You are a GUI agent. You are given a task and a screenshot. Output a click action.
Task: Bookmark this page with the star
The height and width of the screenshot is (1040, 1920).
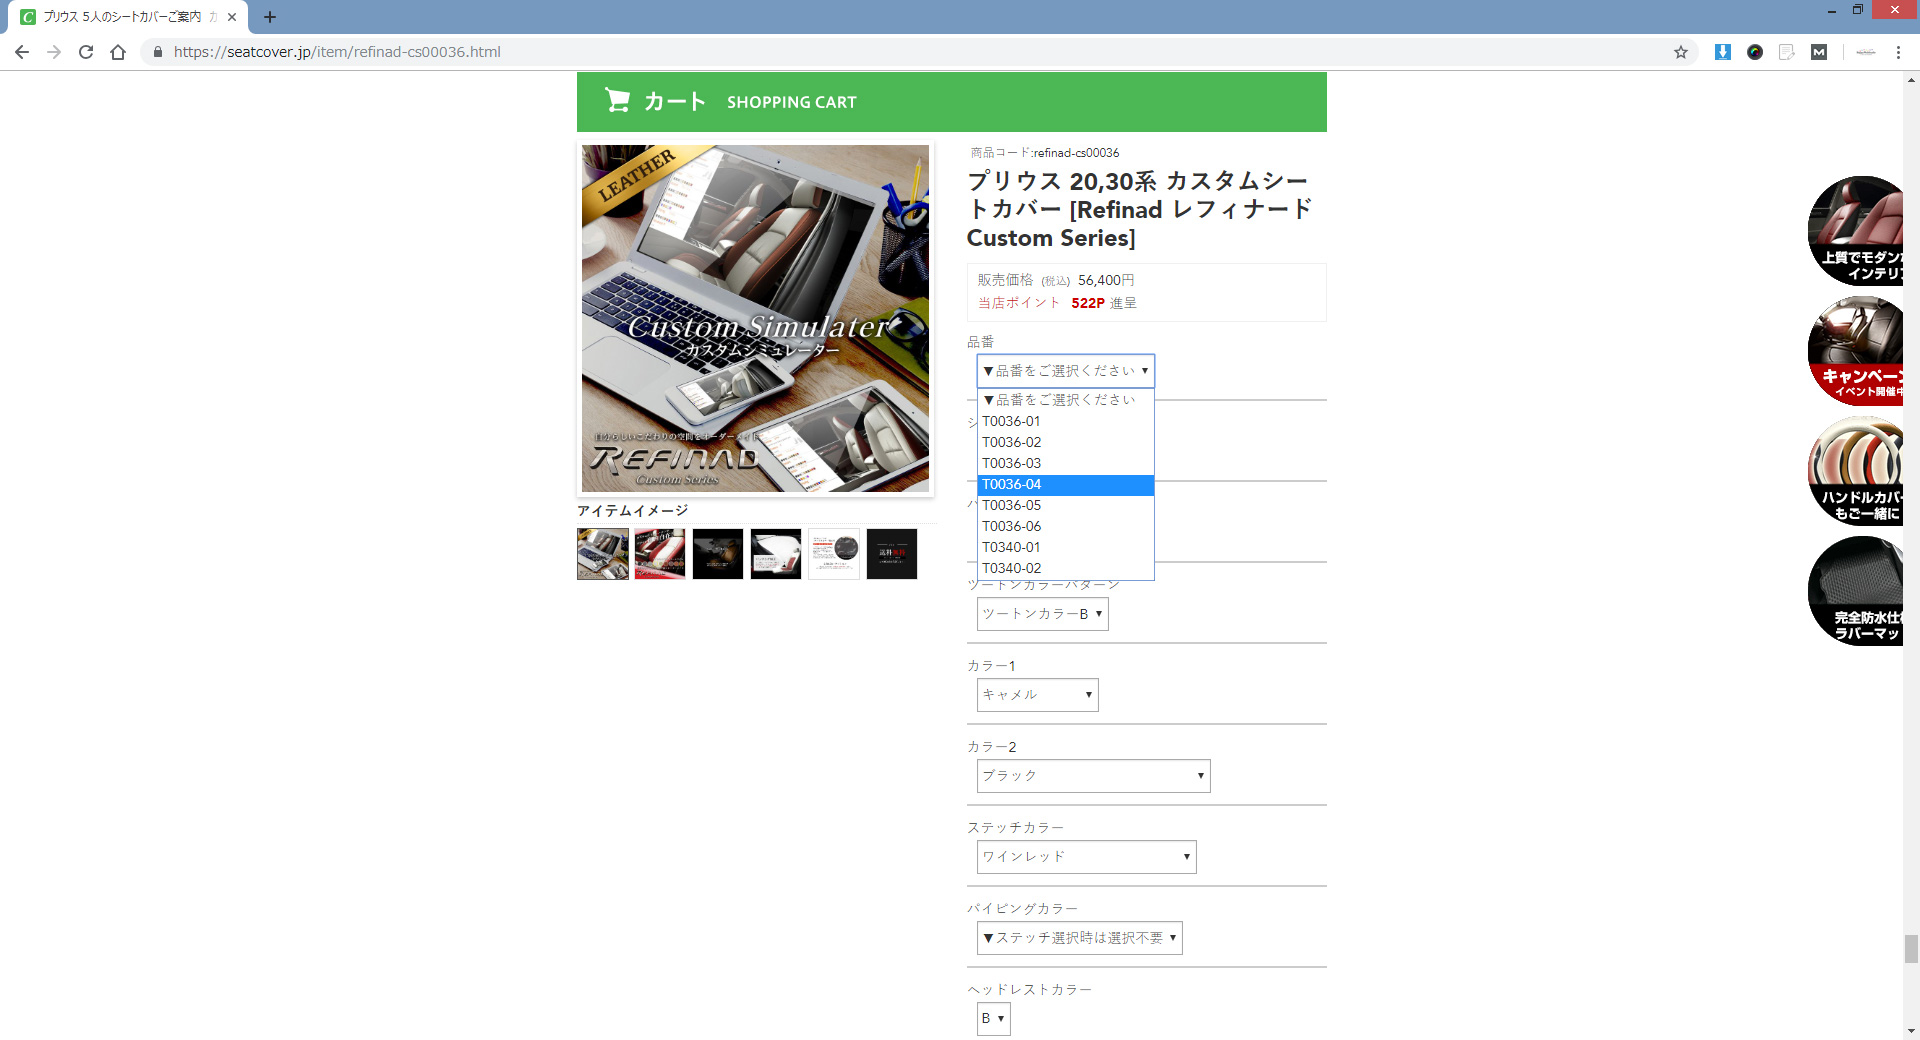(x=1681, y=52)
